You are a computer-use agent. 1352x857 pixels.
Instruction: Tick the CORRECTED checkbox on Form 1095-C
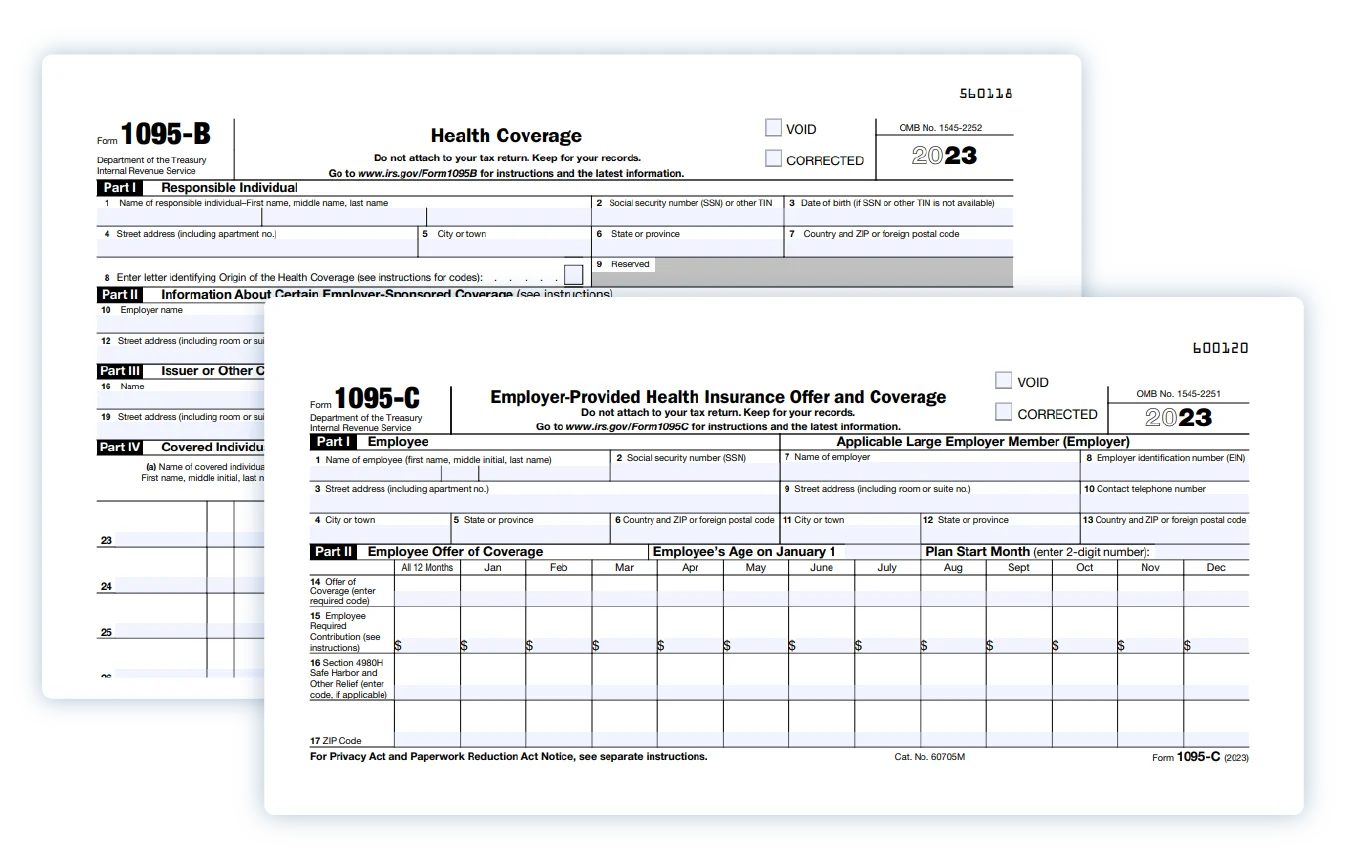tap(1003, 413)
